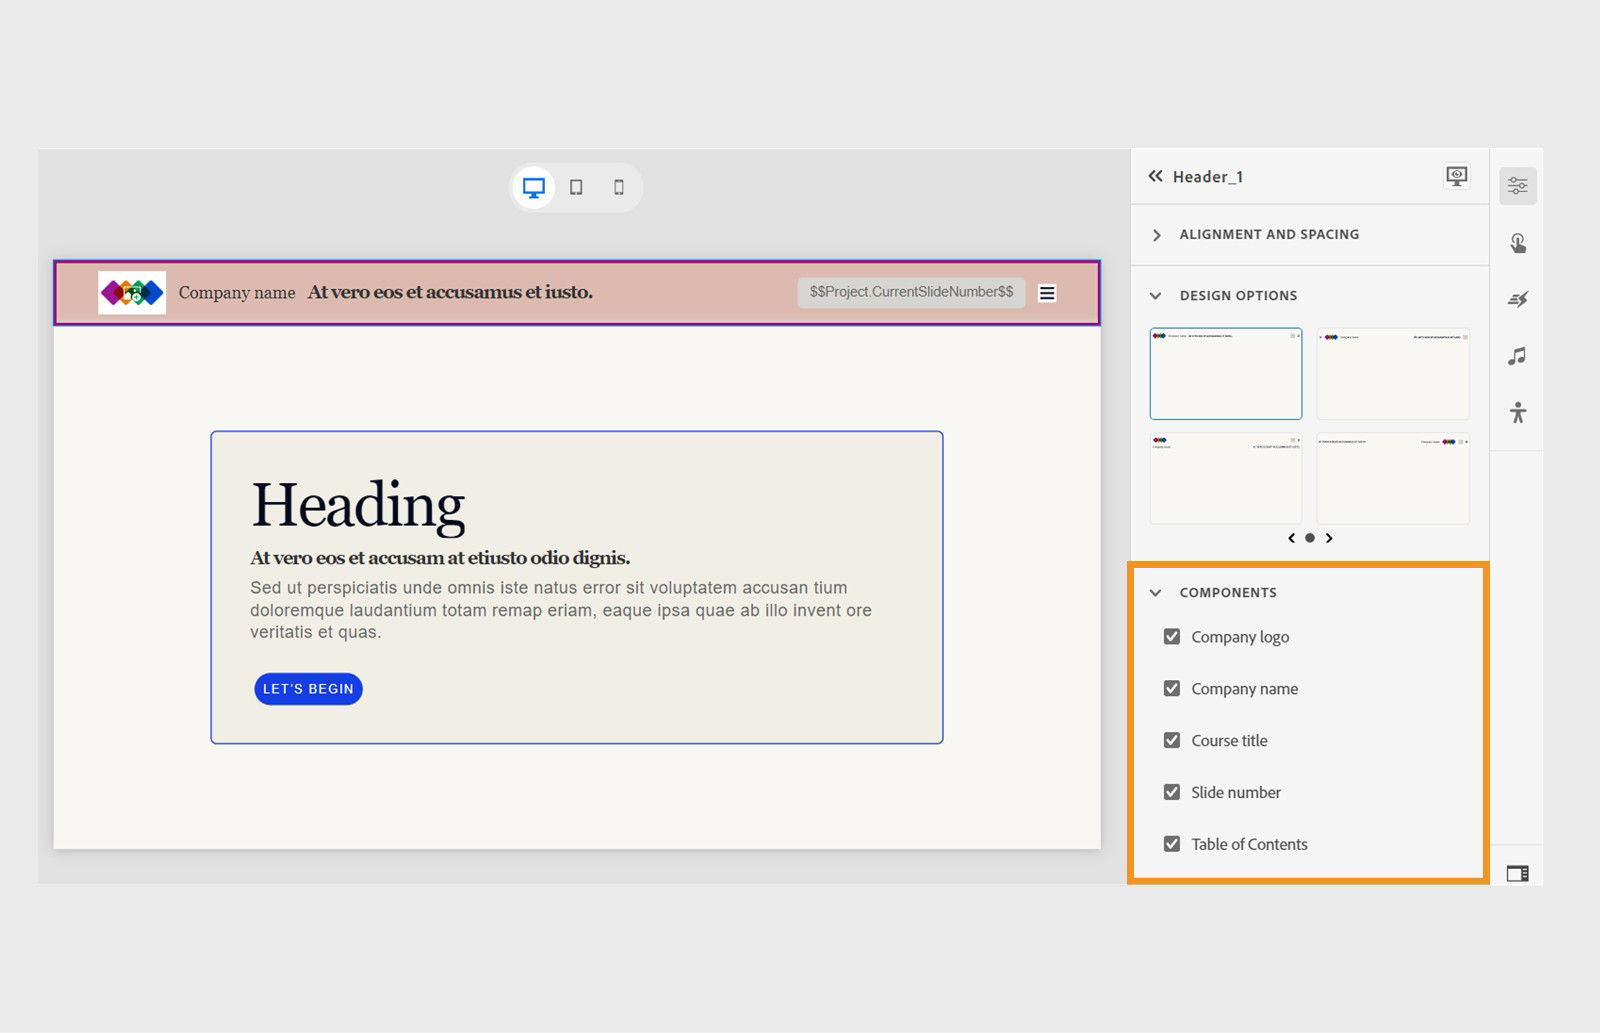The height and width of the screenshot is (1033, 1600).
Task: Open the Audio music-note panel icon
Action: point(1517,356)
